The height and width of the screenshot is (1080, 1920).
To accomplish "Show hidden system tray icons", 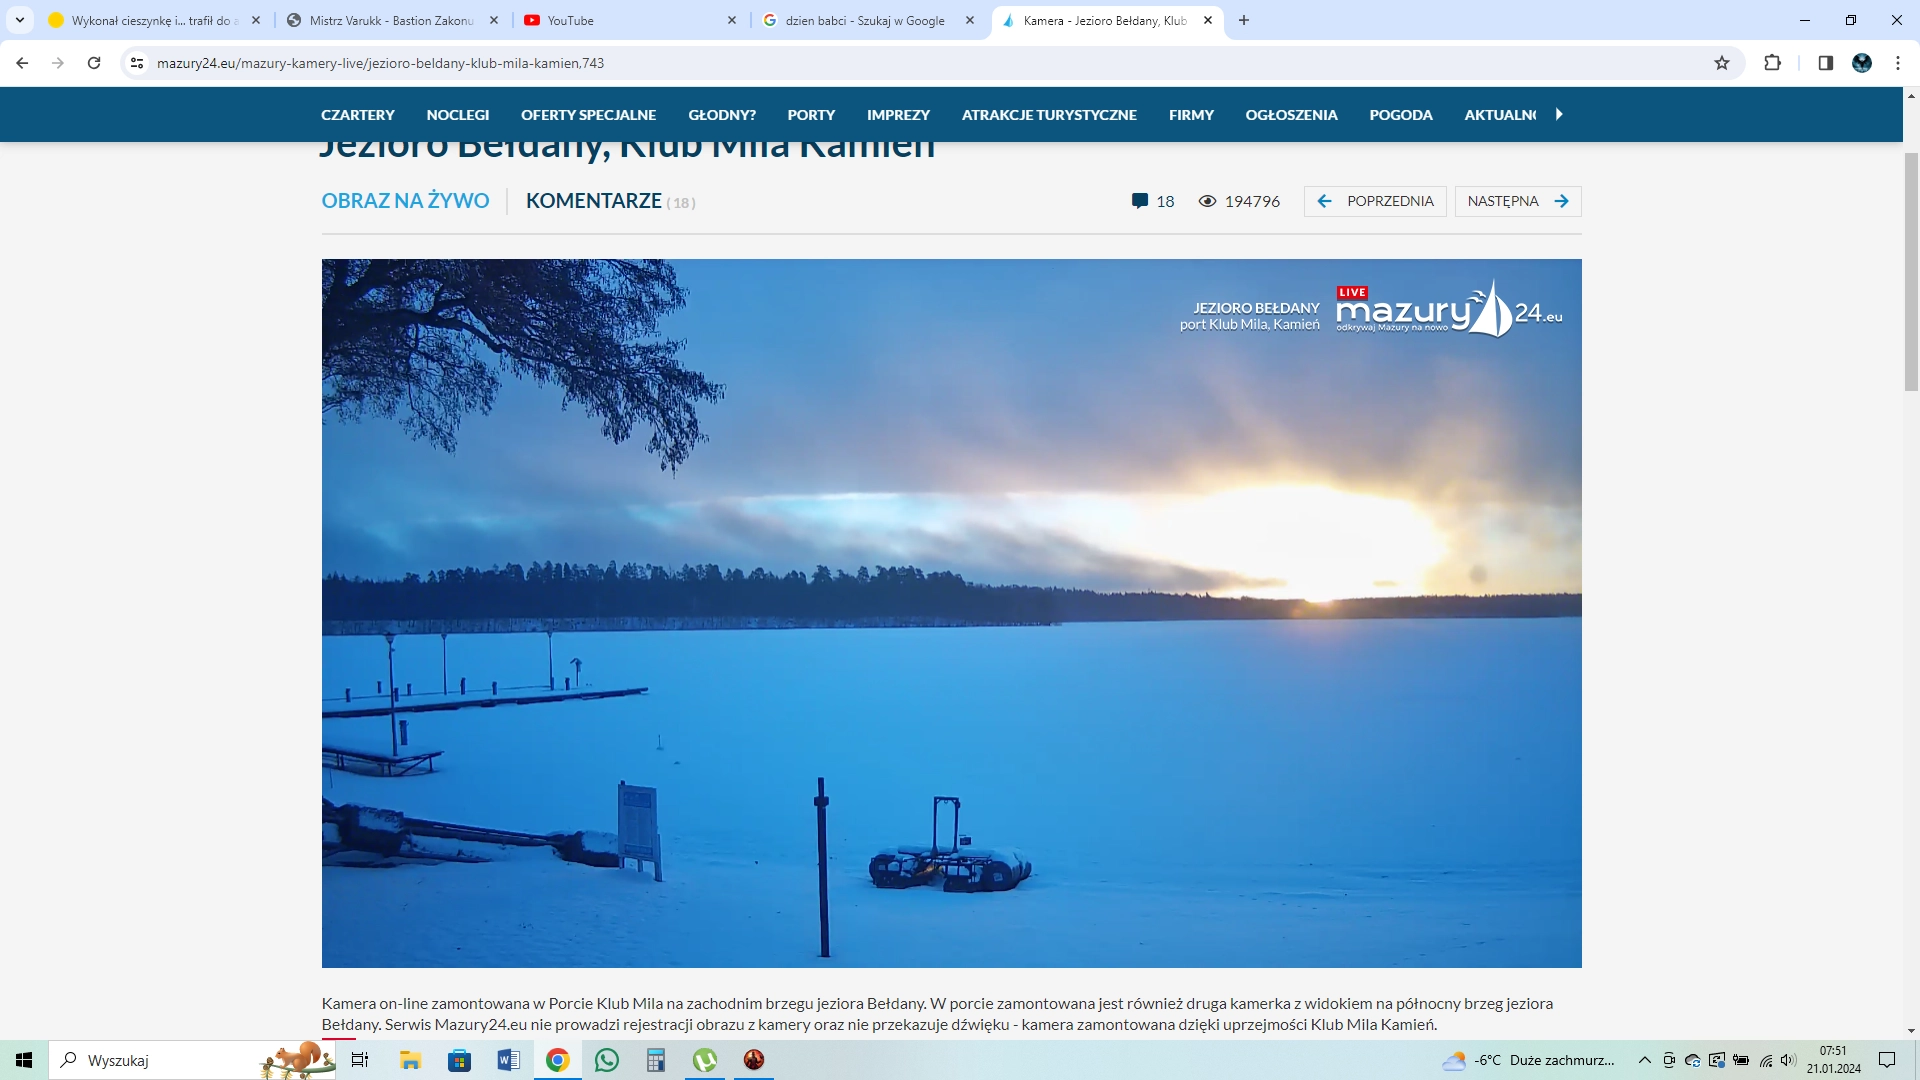I will pos(1644,1060).
